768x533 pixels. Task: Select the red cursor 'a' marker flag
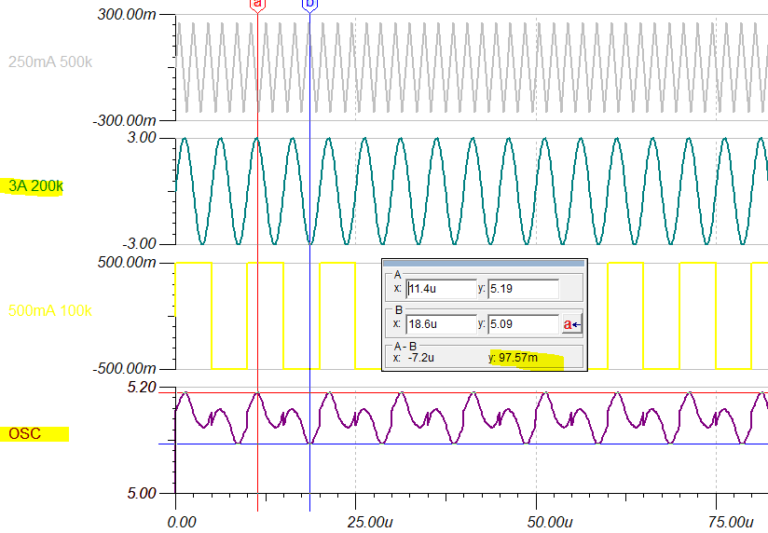pos(258,5)
